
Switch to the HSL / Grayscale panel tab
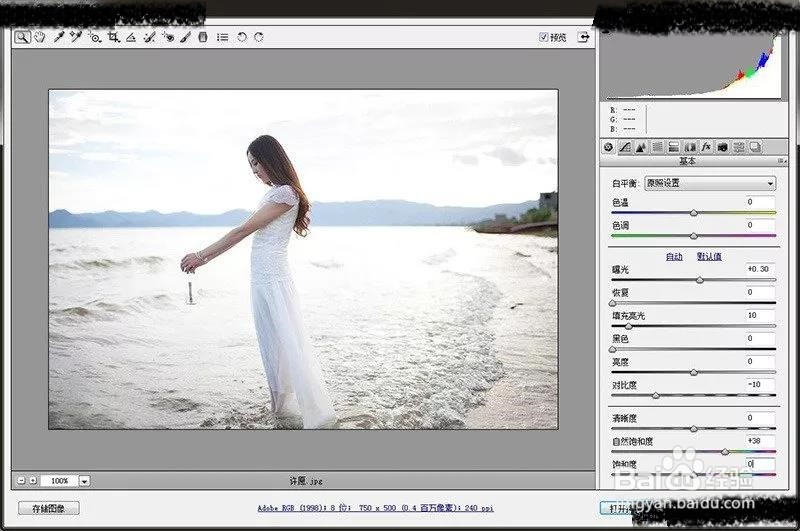[x=658, y=147]
